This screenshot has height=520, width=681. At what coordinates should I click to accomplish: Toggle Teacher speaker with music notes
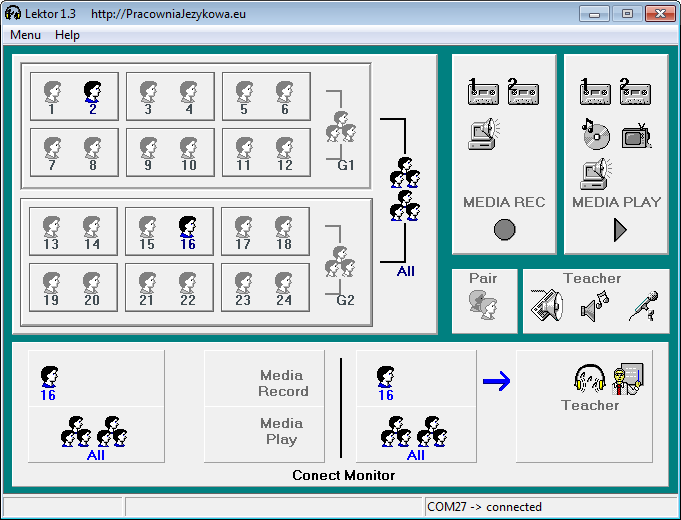(x=595, y=306)
